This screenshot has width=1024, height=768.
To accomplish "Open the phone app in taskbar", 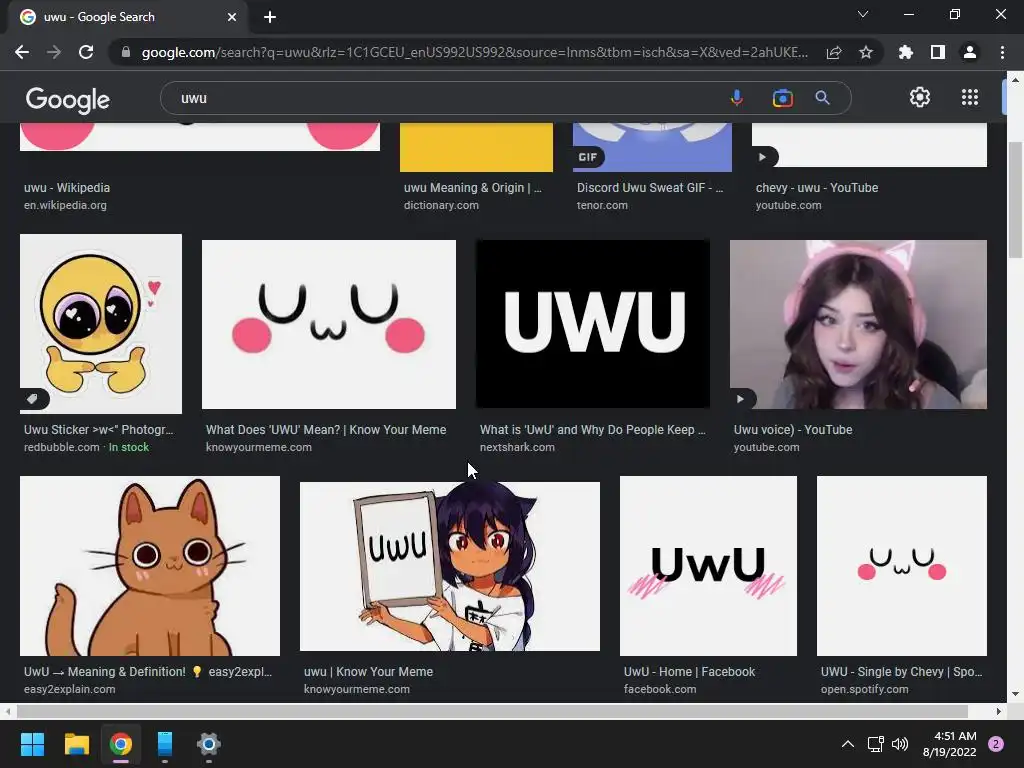I will coord(165,744).
